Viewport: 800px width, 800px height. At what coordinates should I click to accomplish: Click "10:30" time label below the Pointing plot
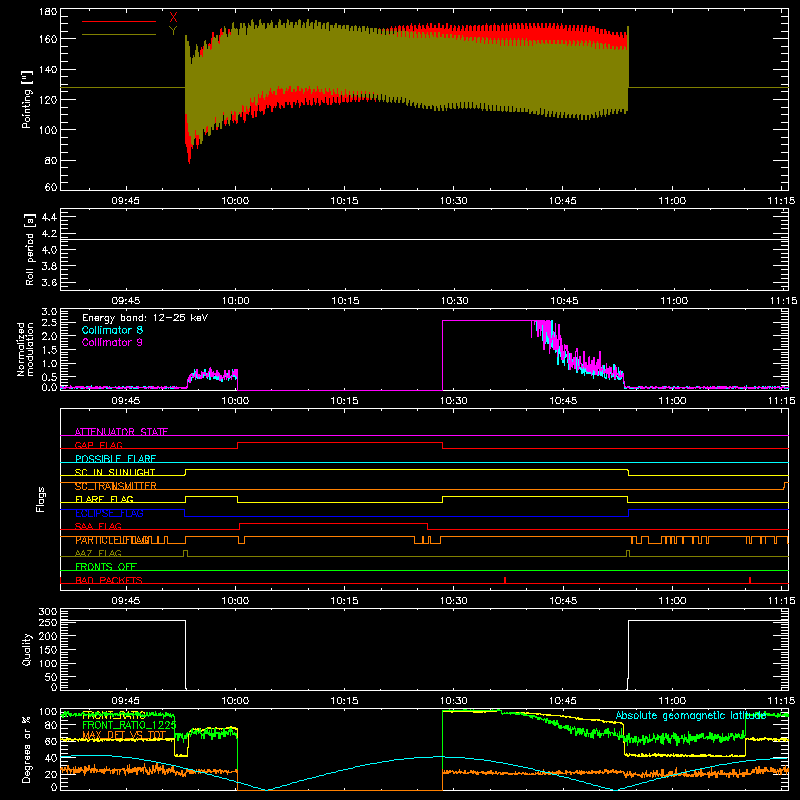point(454,201)
